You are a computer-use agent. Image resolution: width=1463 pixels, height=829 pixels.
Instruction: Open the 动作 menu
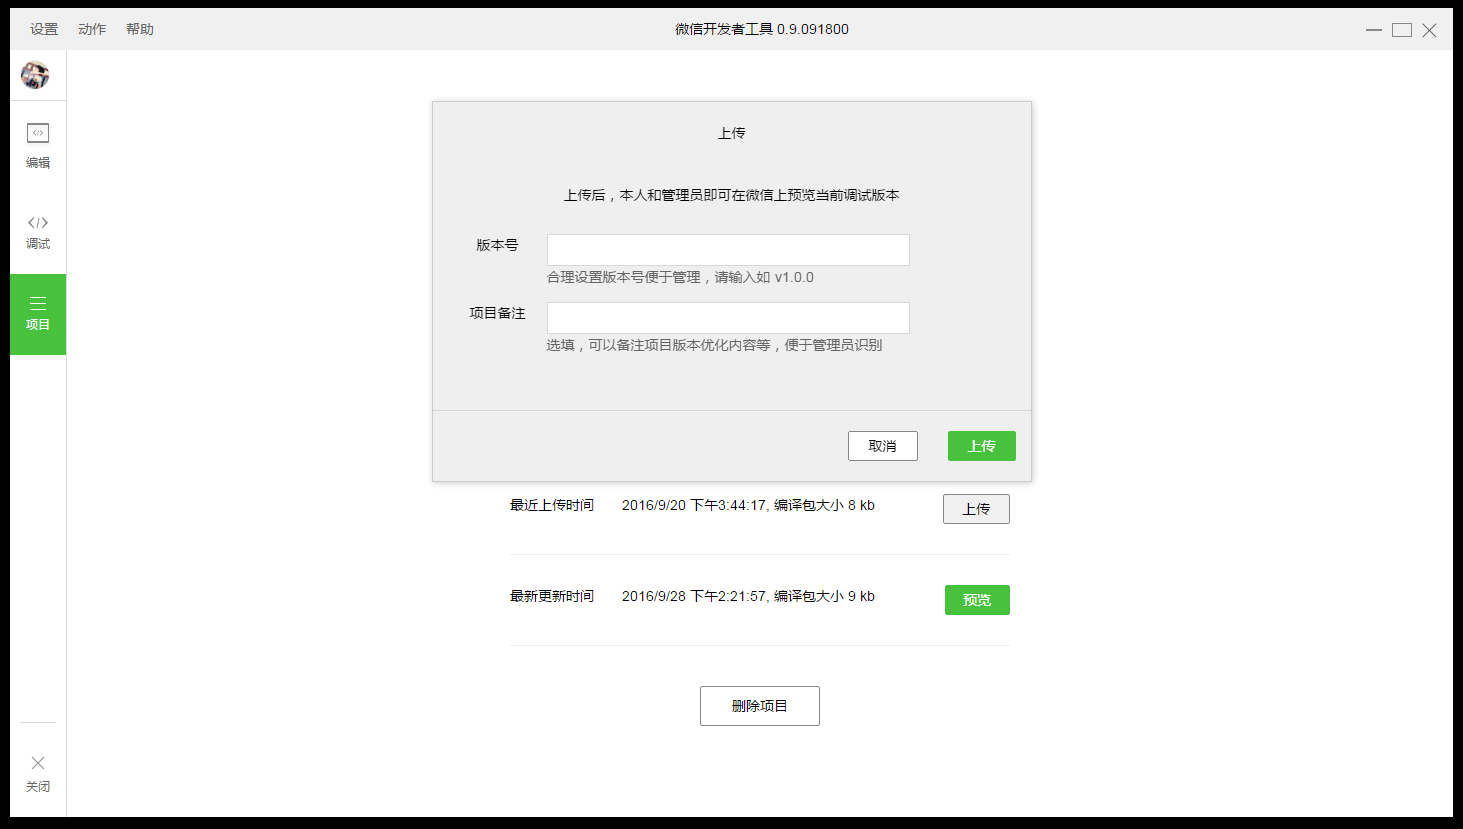91,29
